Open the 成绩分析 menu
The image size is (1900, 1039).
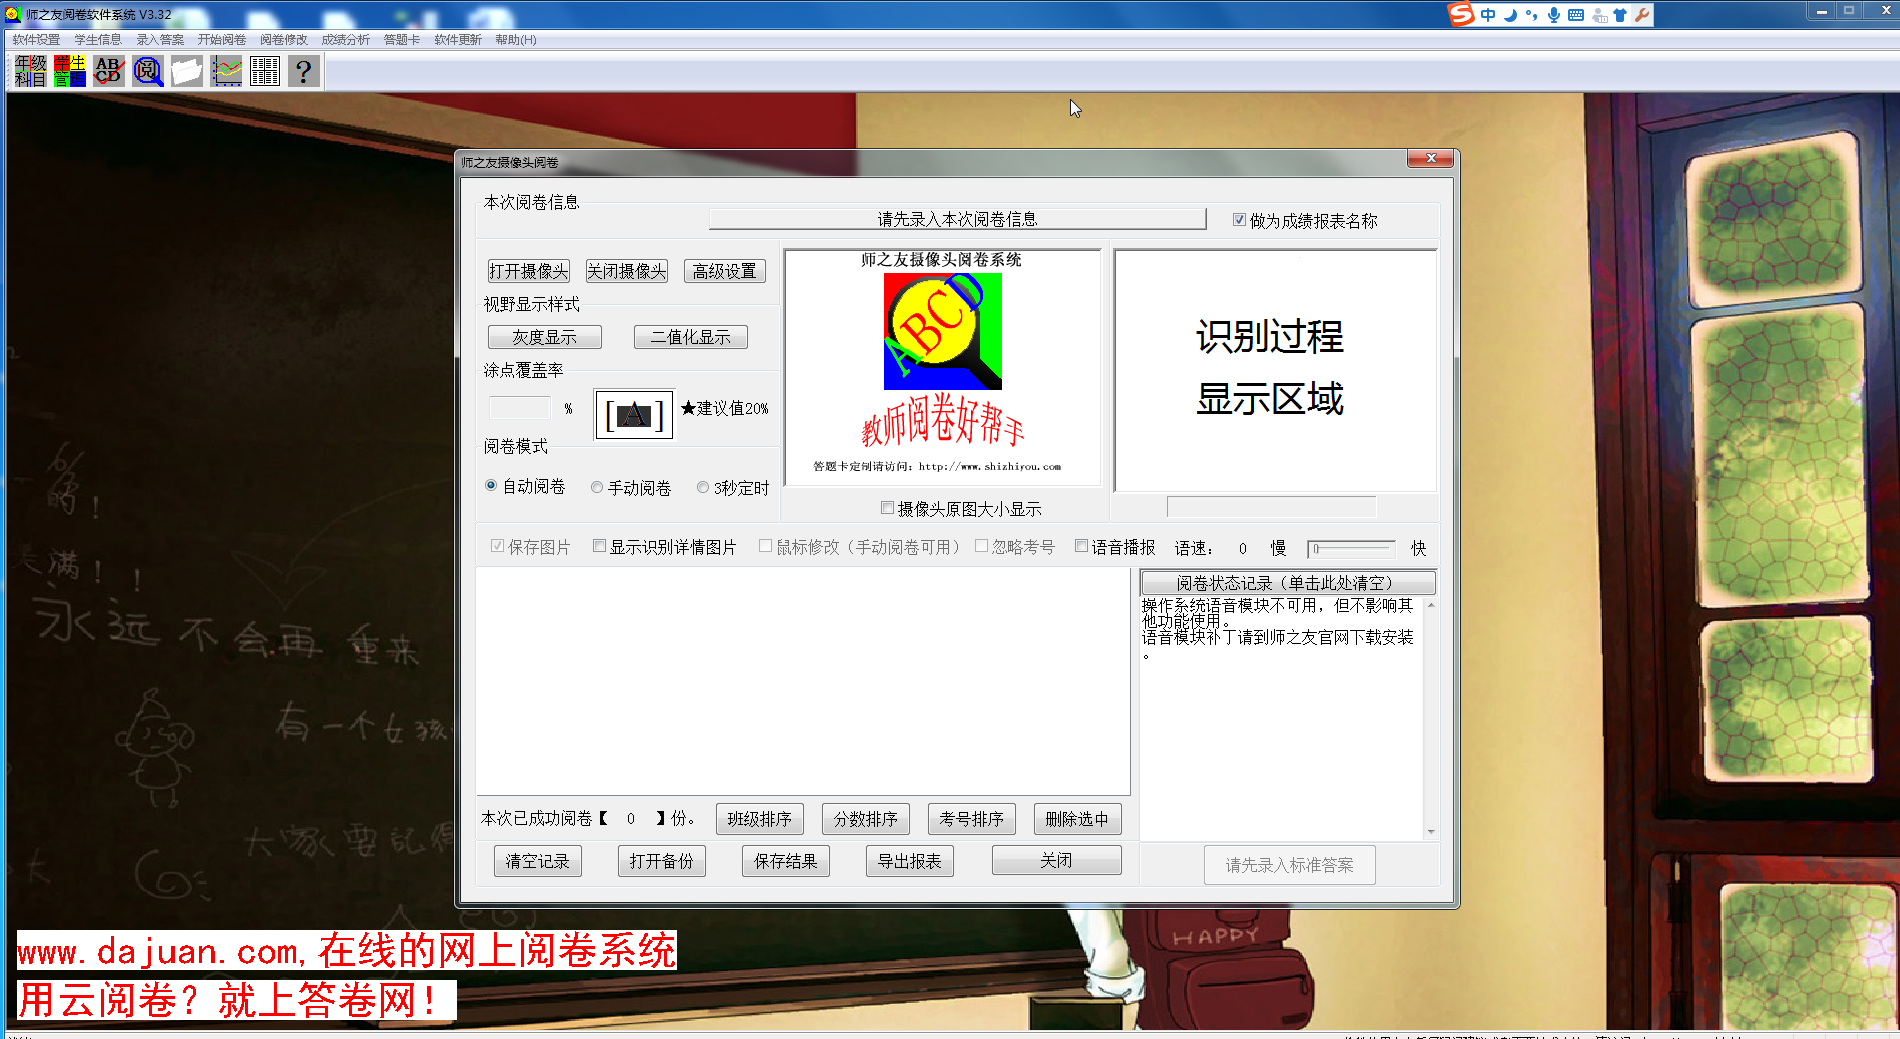[345, 39]
